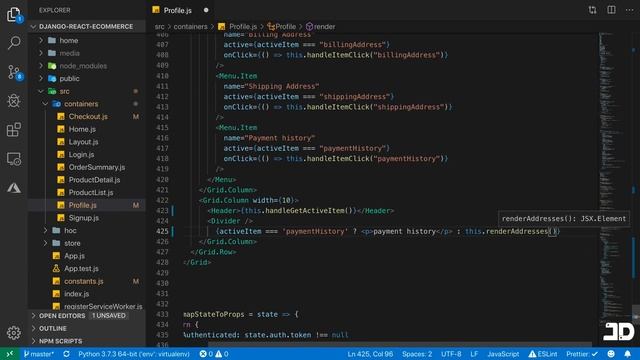Open the editor More Actions menu
This screenshot has height=360, width=640.
(629, 10)
